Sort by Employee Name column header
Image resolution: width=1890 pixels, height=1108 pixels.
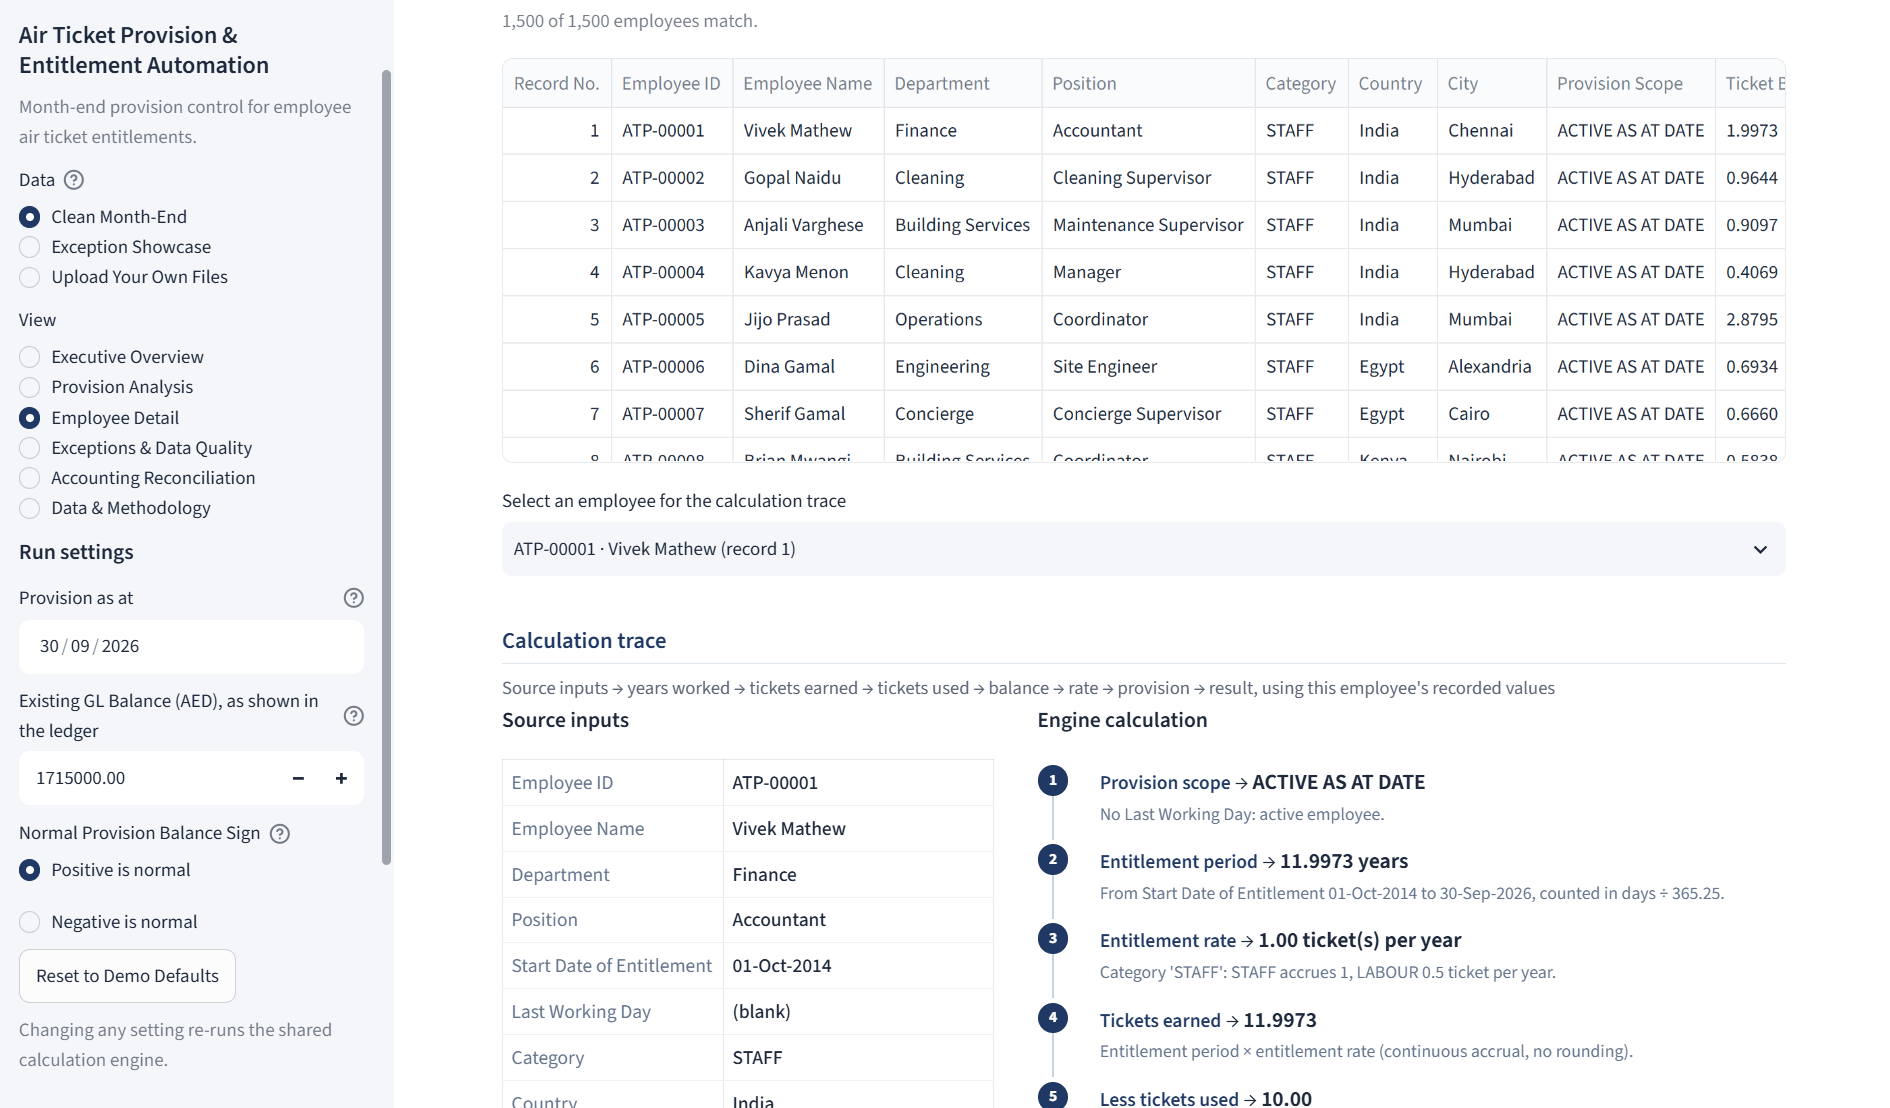point(807,84)
